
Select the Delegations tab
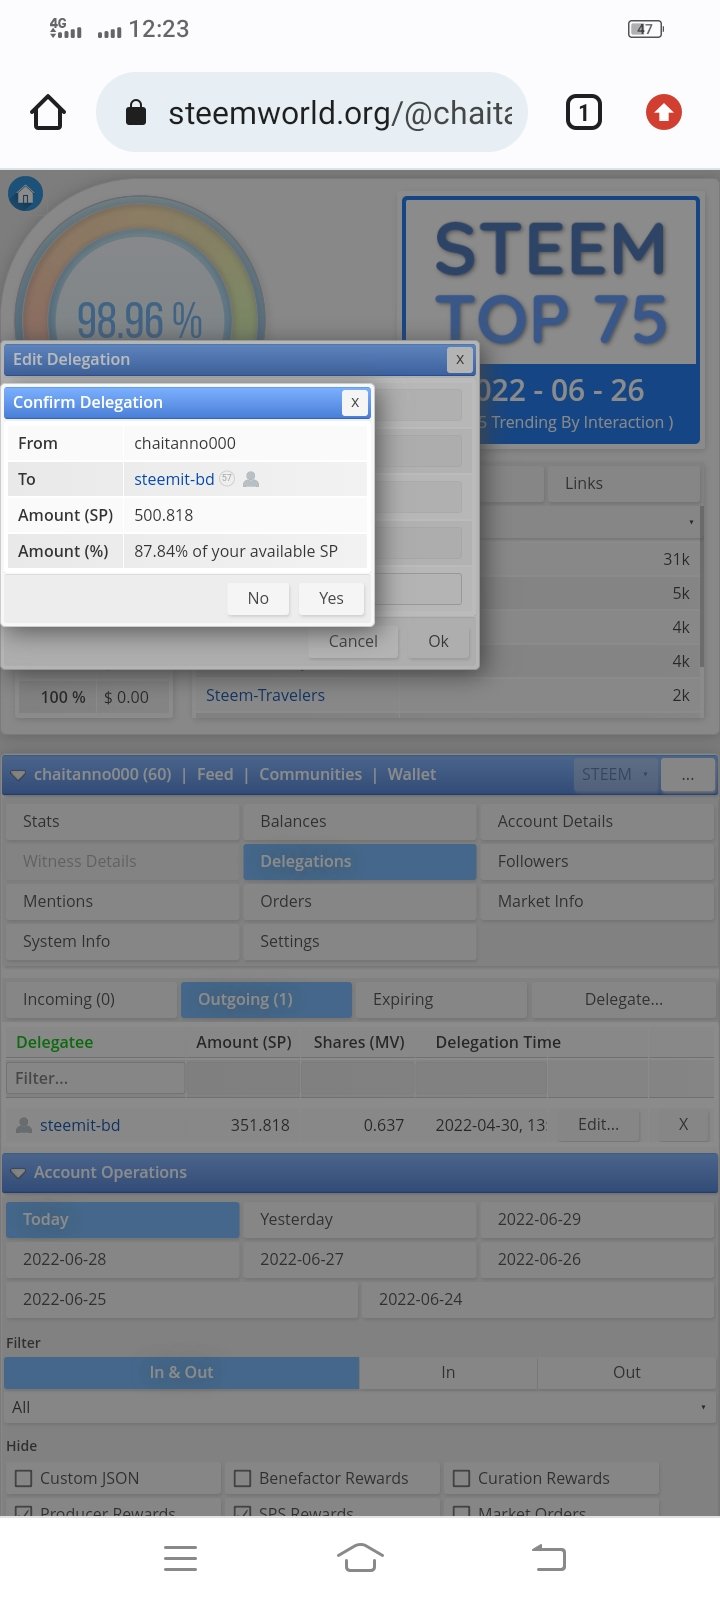pos(359,861)
